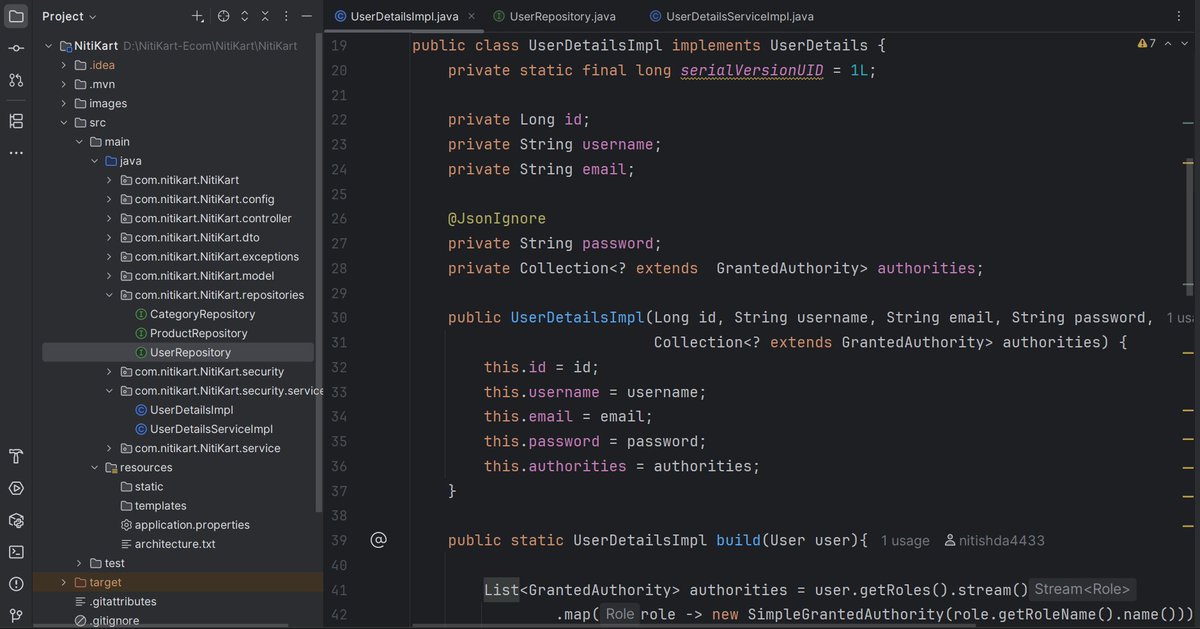This screenshot has height=629, width=1200.
Task: Open the Structure tool window icon
Action: tap(16, 121)
